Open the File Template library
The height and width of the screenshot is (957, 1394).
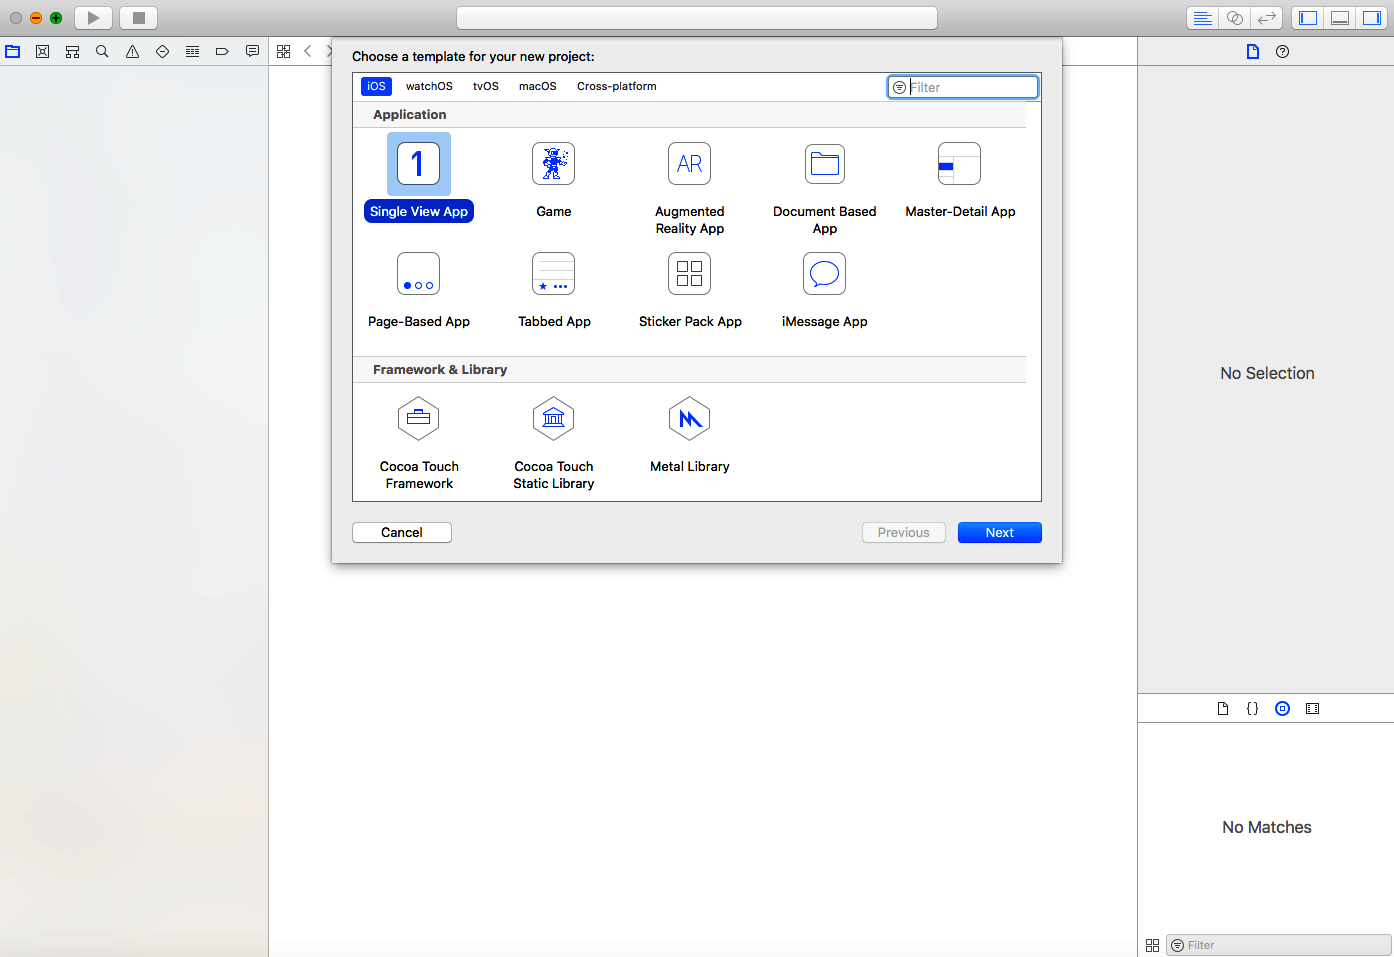click(1223, 709)
